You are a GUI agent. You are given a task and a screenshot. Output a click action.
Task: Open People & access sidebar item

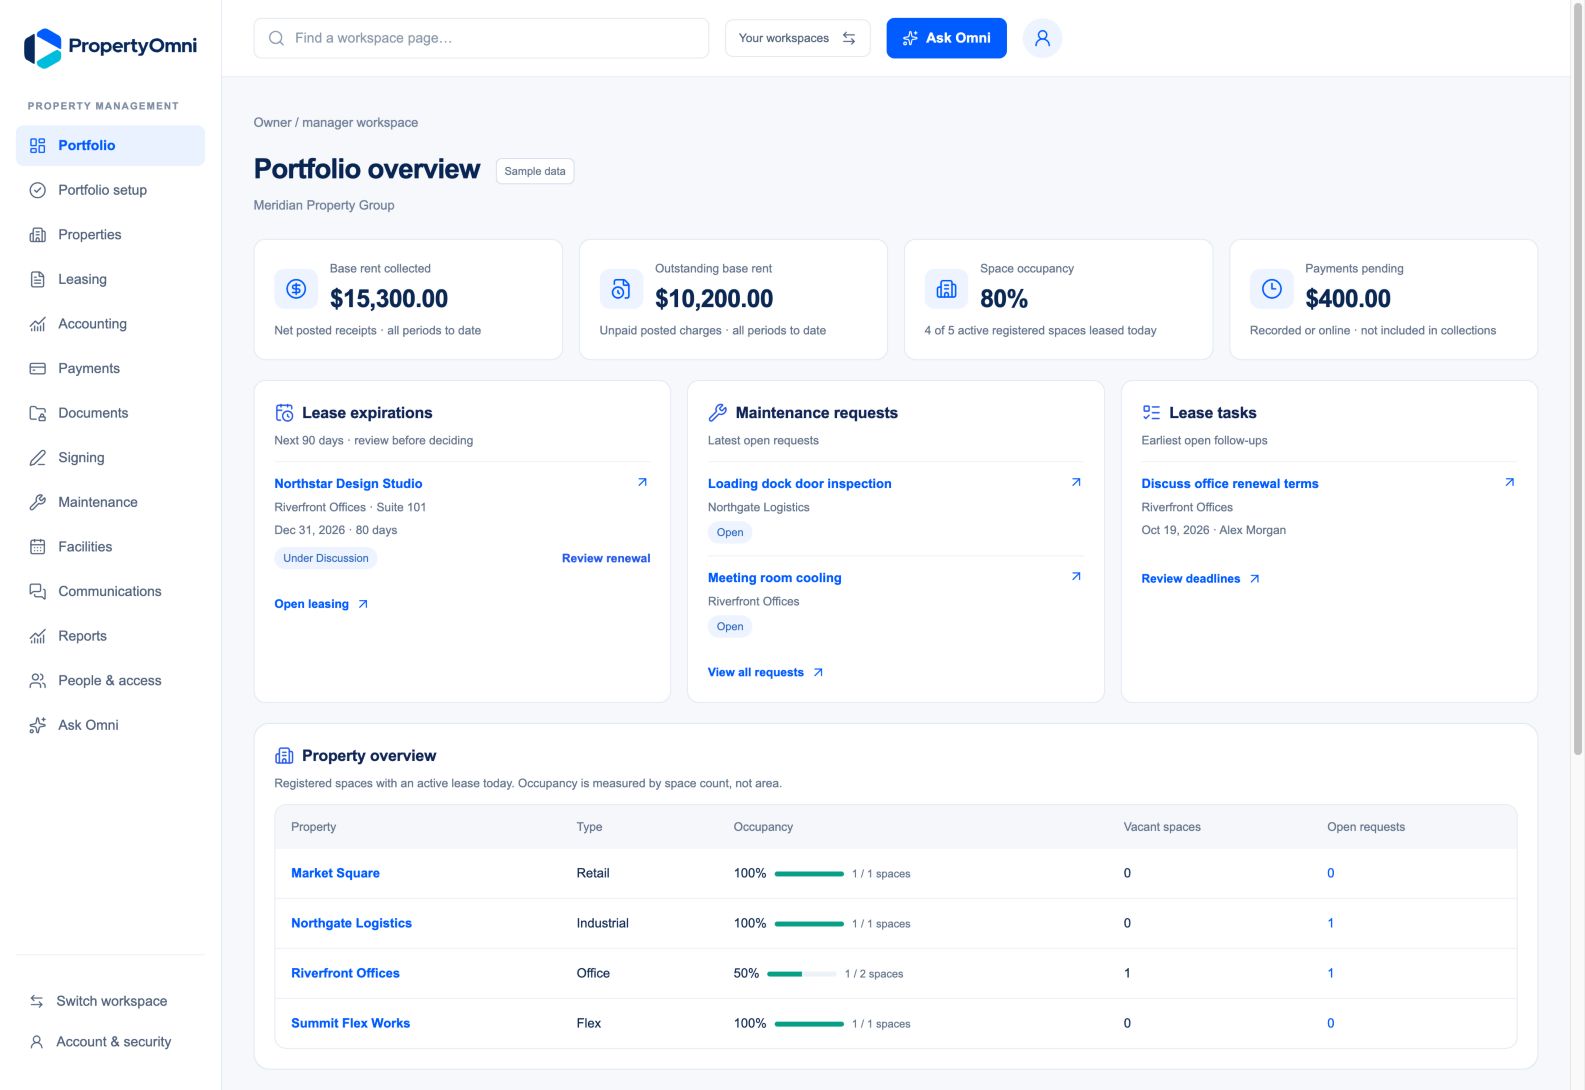[x=110, y=680]
